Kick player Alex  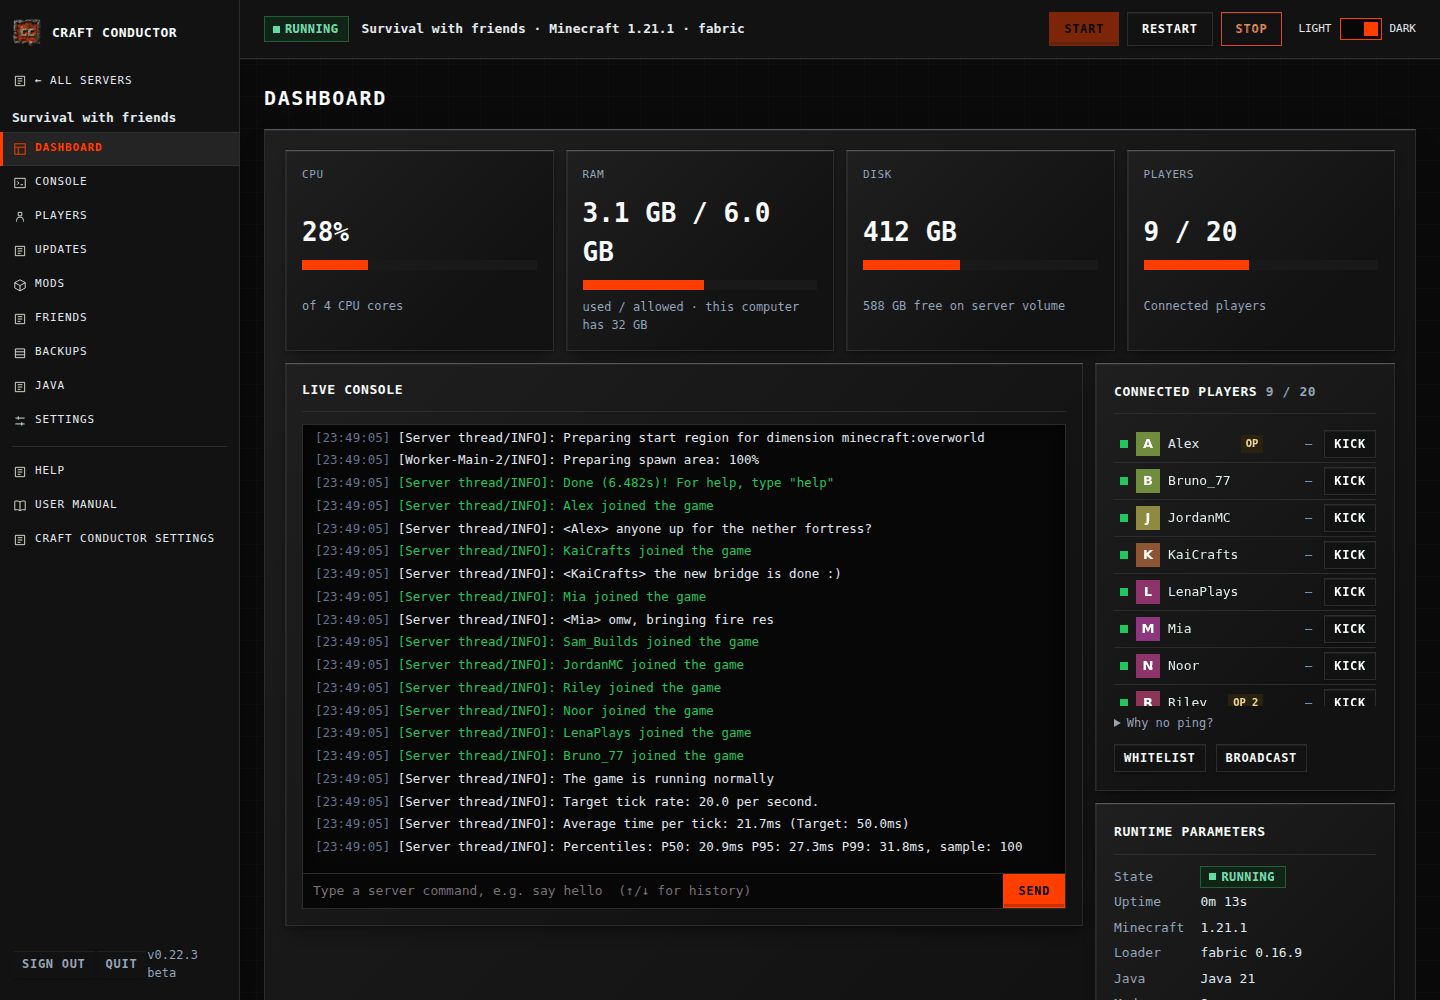pyautogui.click(x=1349, y=444)
